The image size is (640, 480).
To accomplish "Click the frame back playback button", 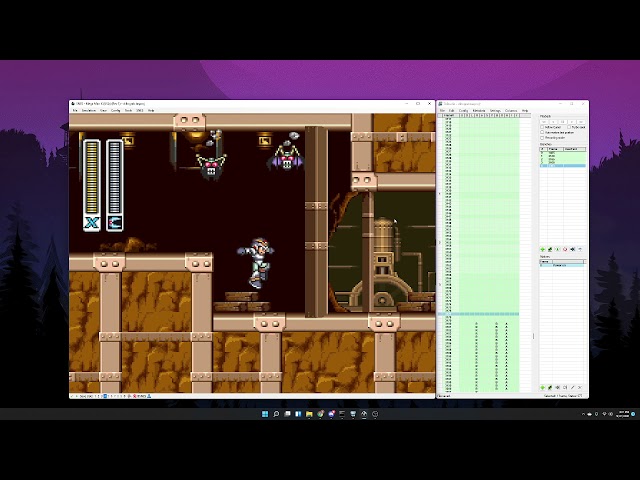I will pyautogui.click(x=553, y=122).
